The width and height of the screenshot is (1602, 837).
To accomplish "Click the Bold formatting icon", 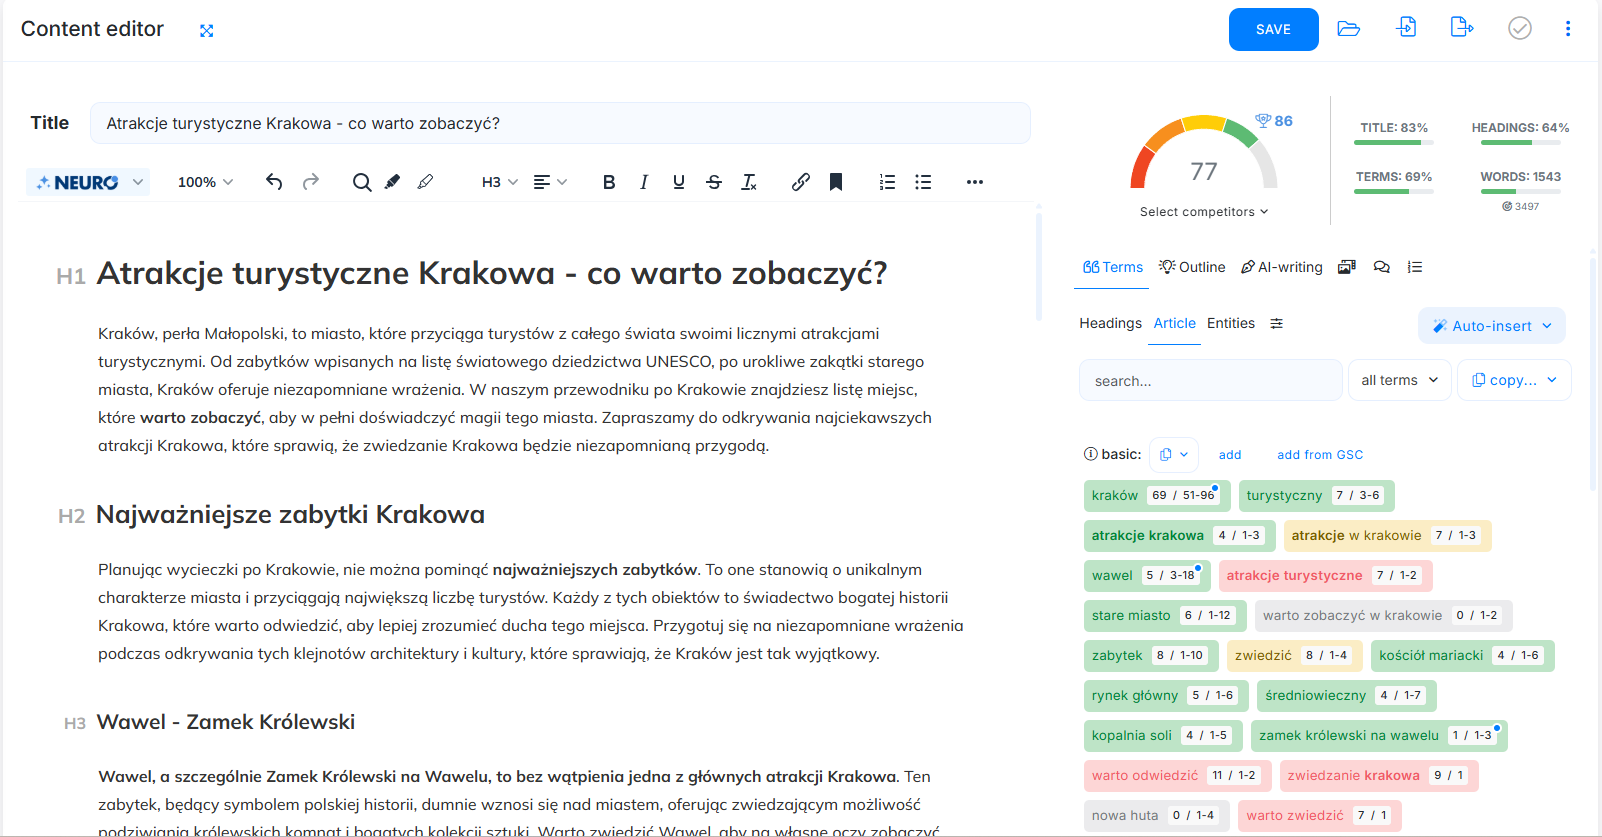I will [x=608, y=182].
